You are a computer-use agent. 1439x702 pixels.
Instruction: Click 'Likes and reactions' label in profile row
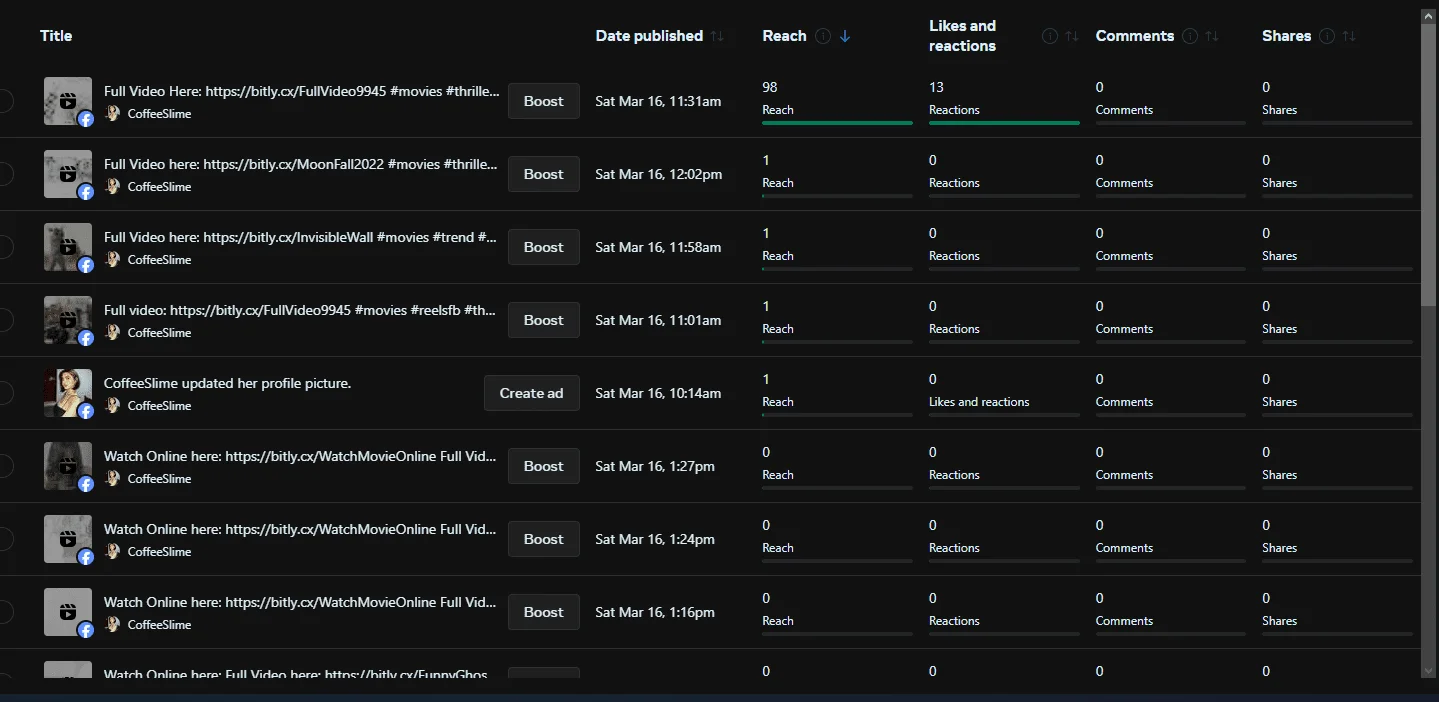[979, 402]
